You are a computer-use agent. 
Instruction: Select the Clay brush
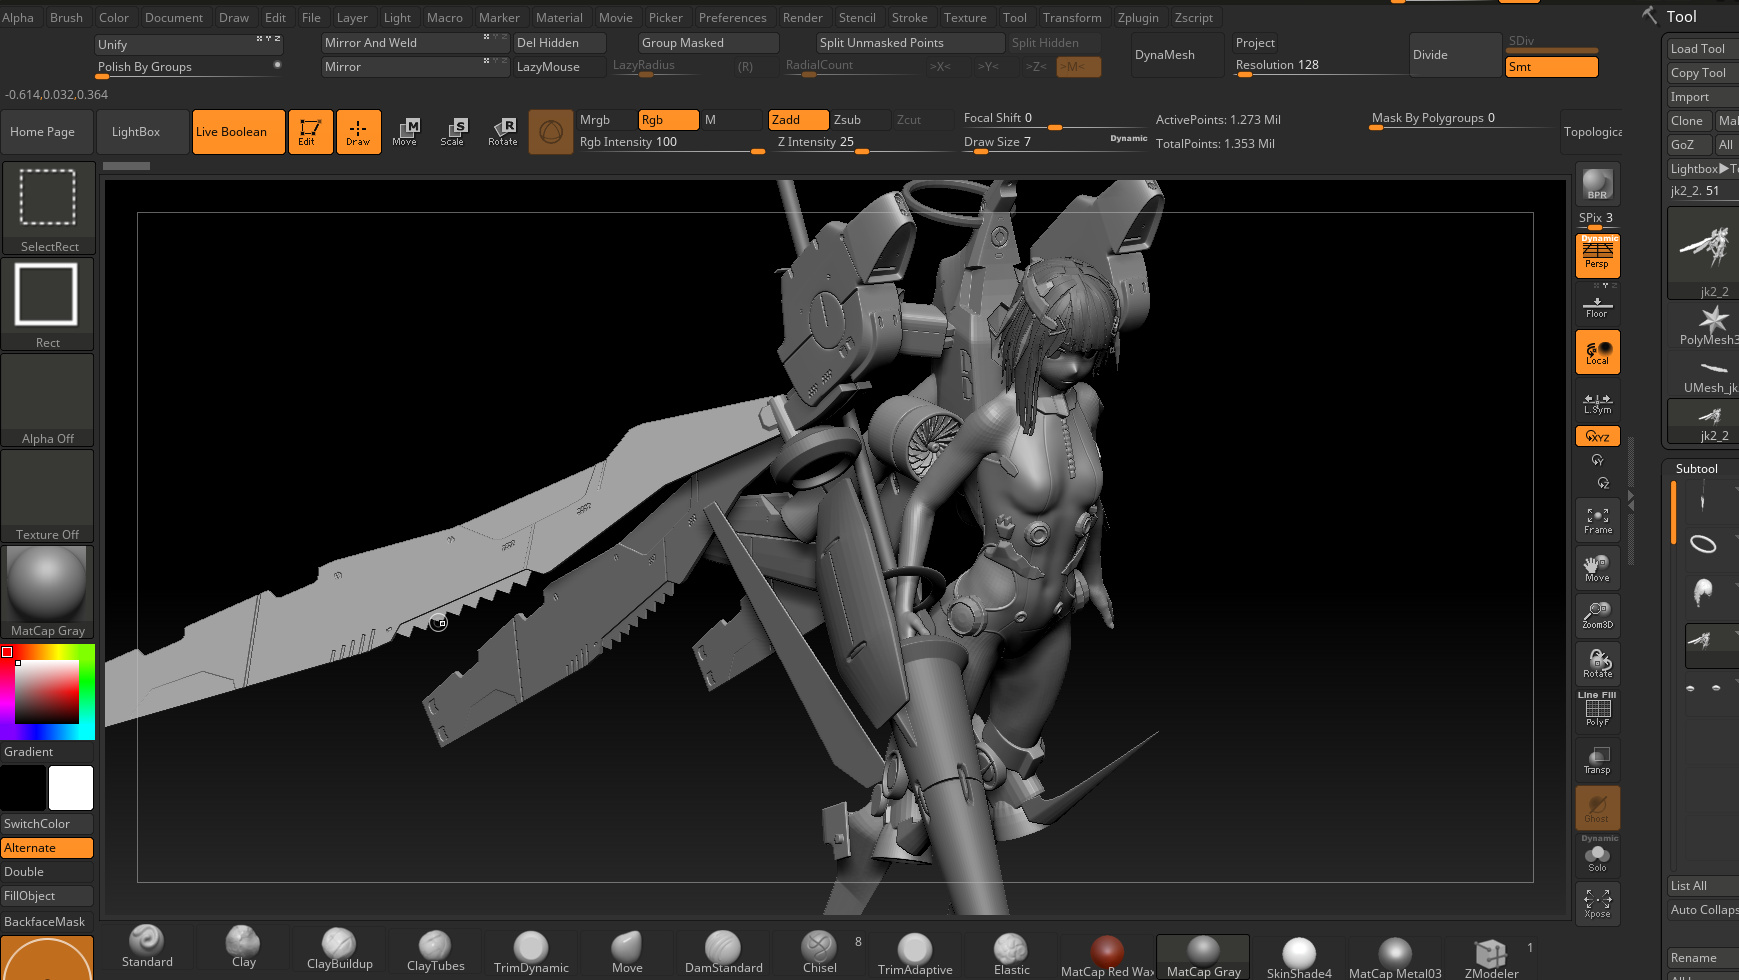pos(243,948)
